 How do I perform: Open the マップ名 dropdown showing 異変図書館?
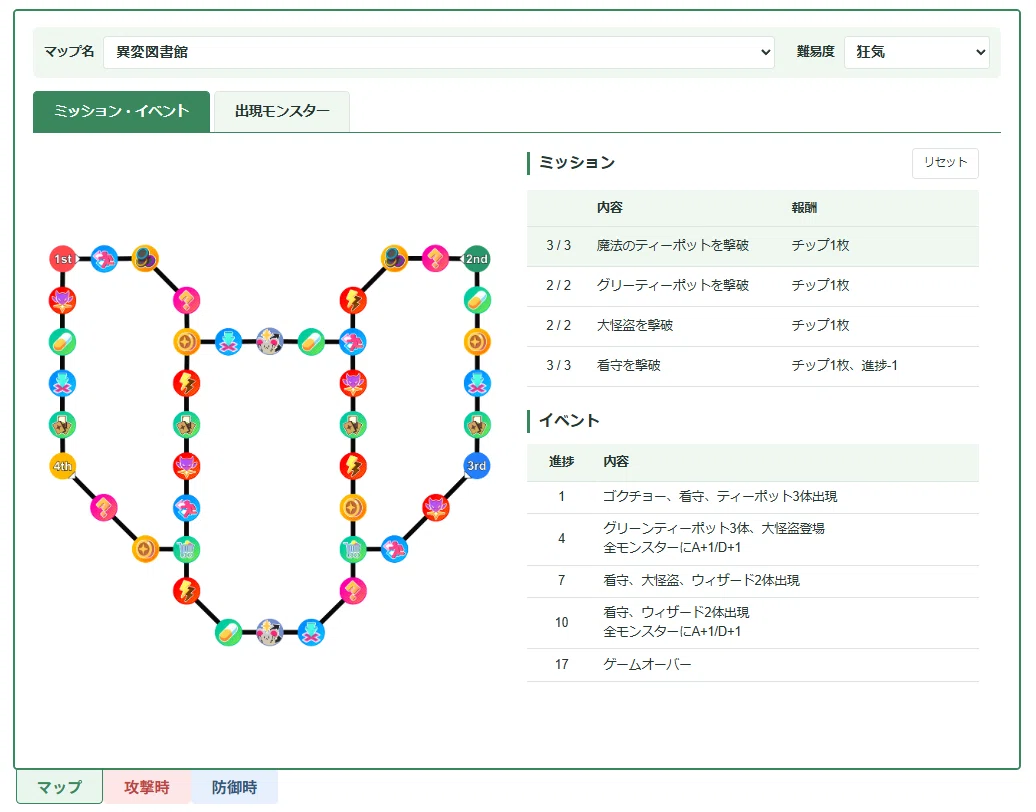pyautogui.click(x=439, y=52)
